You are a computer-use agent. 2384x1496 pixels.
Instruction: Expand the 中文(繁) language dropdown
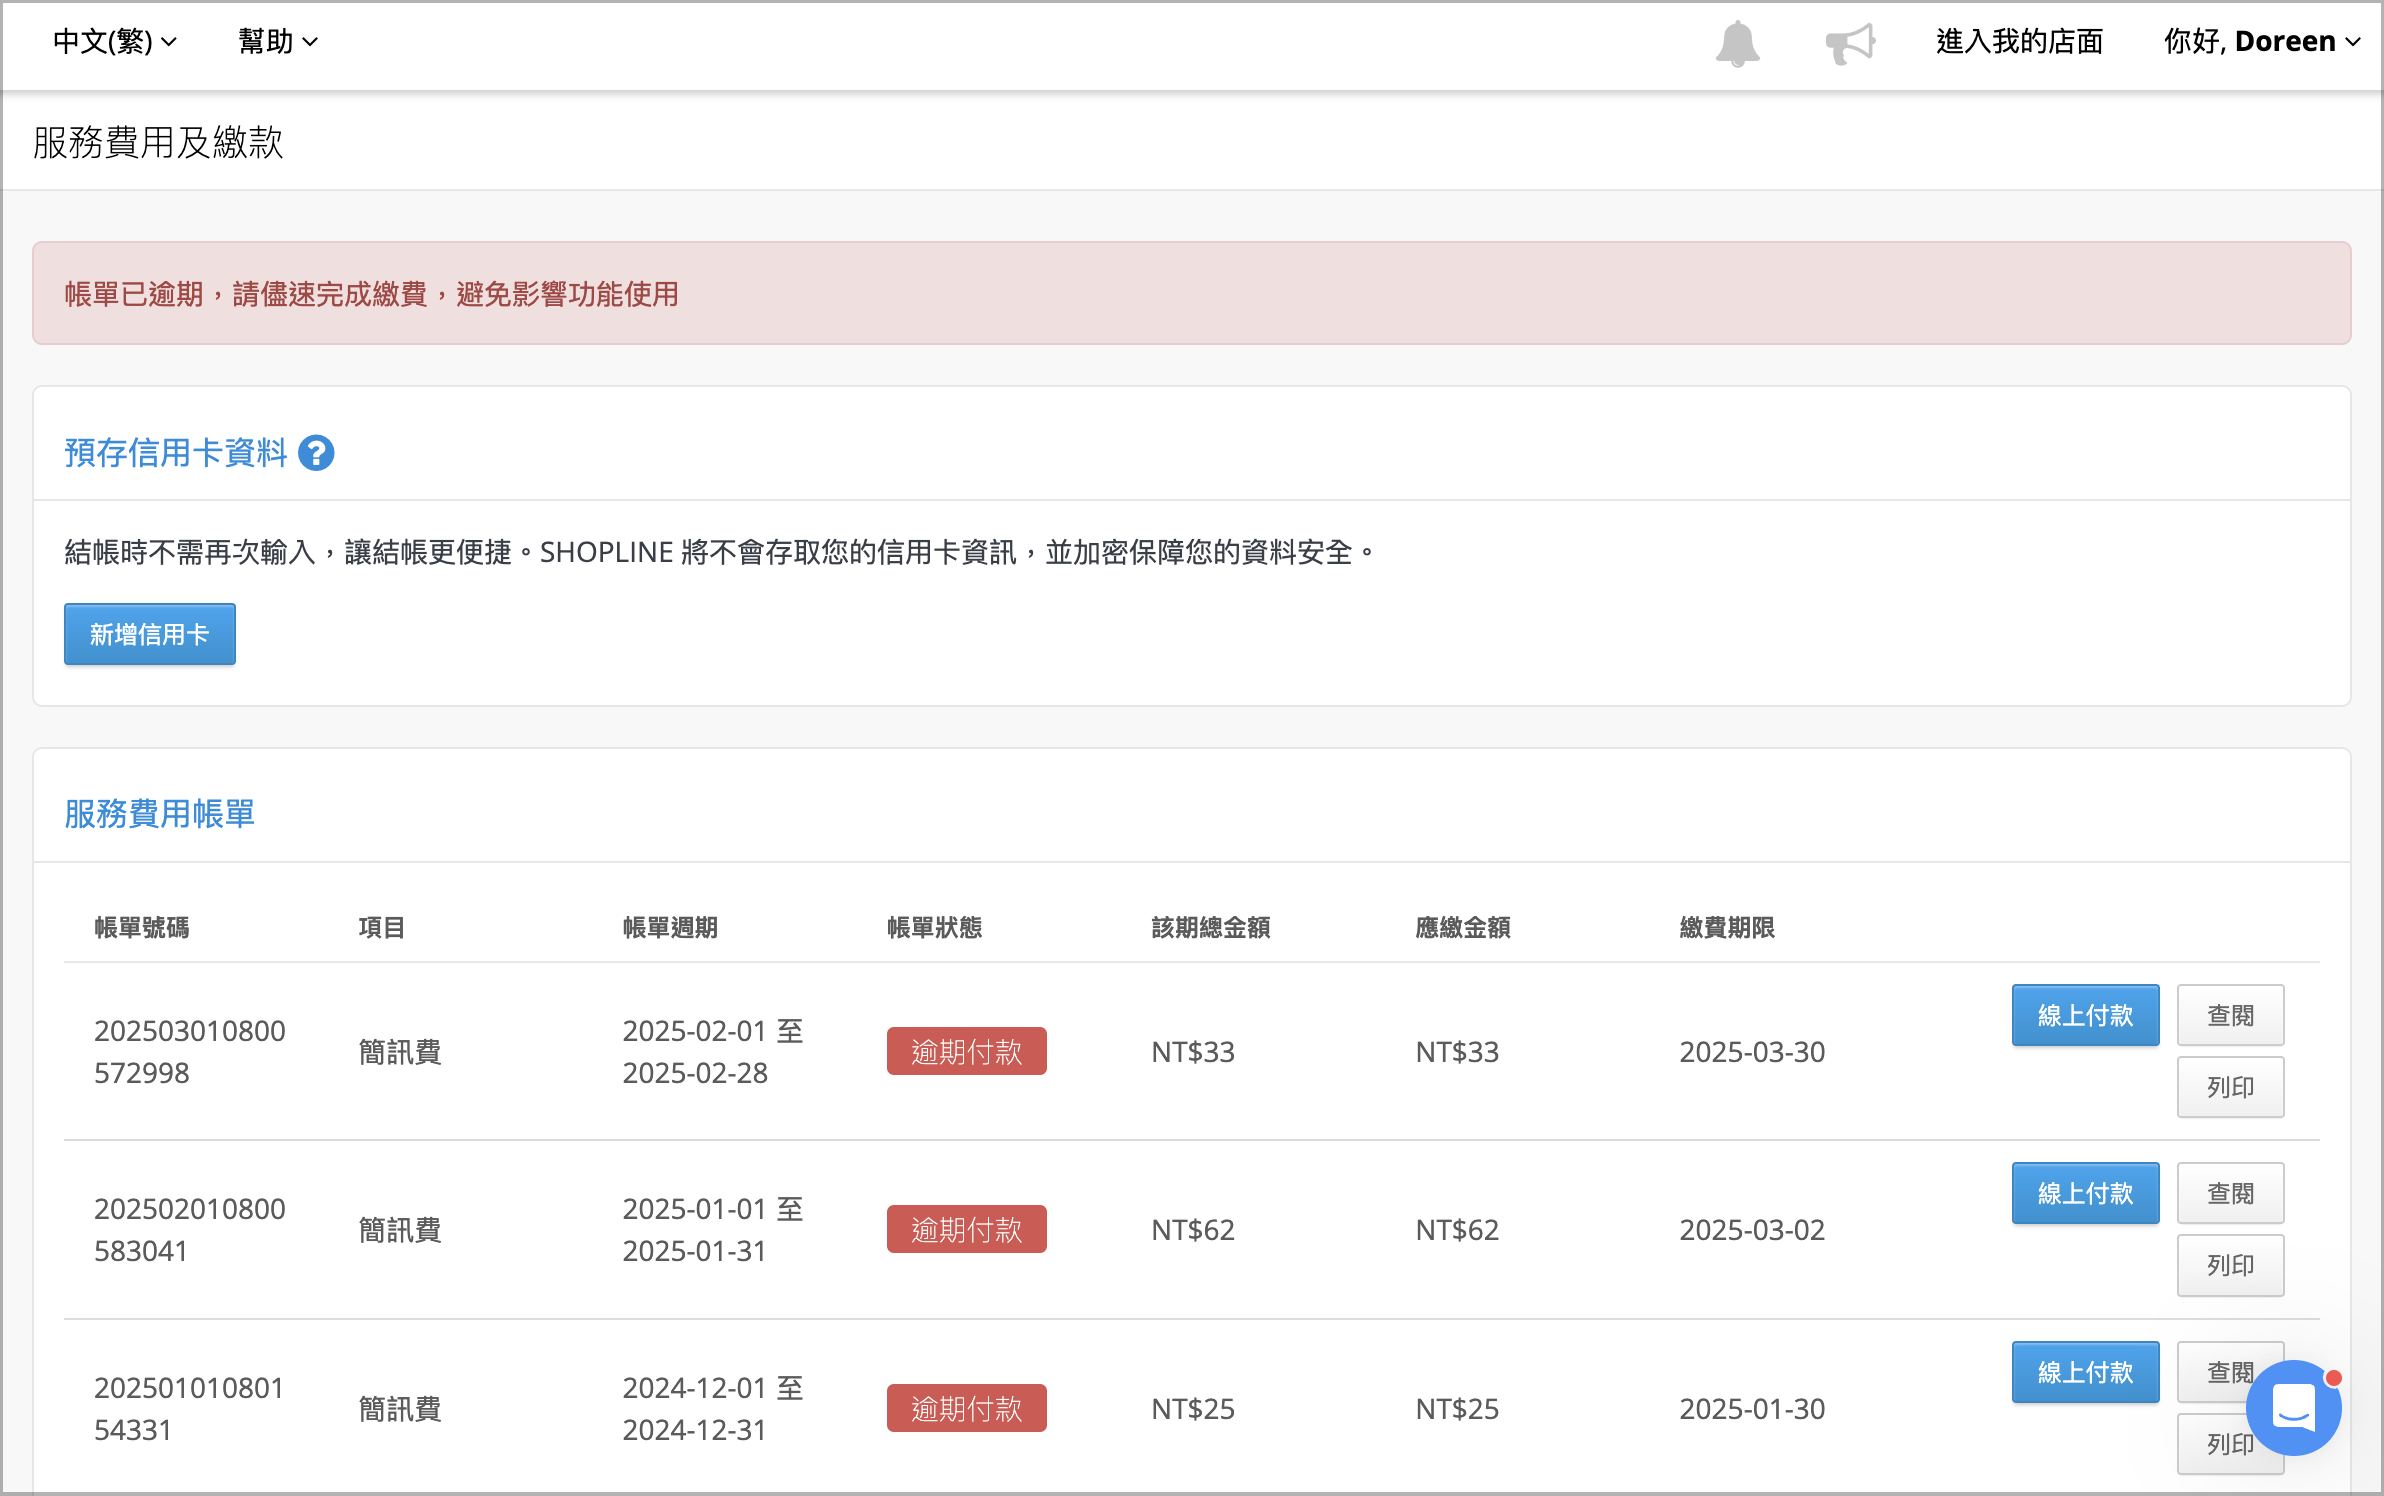115,42
